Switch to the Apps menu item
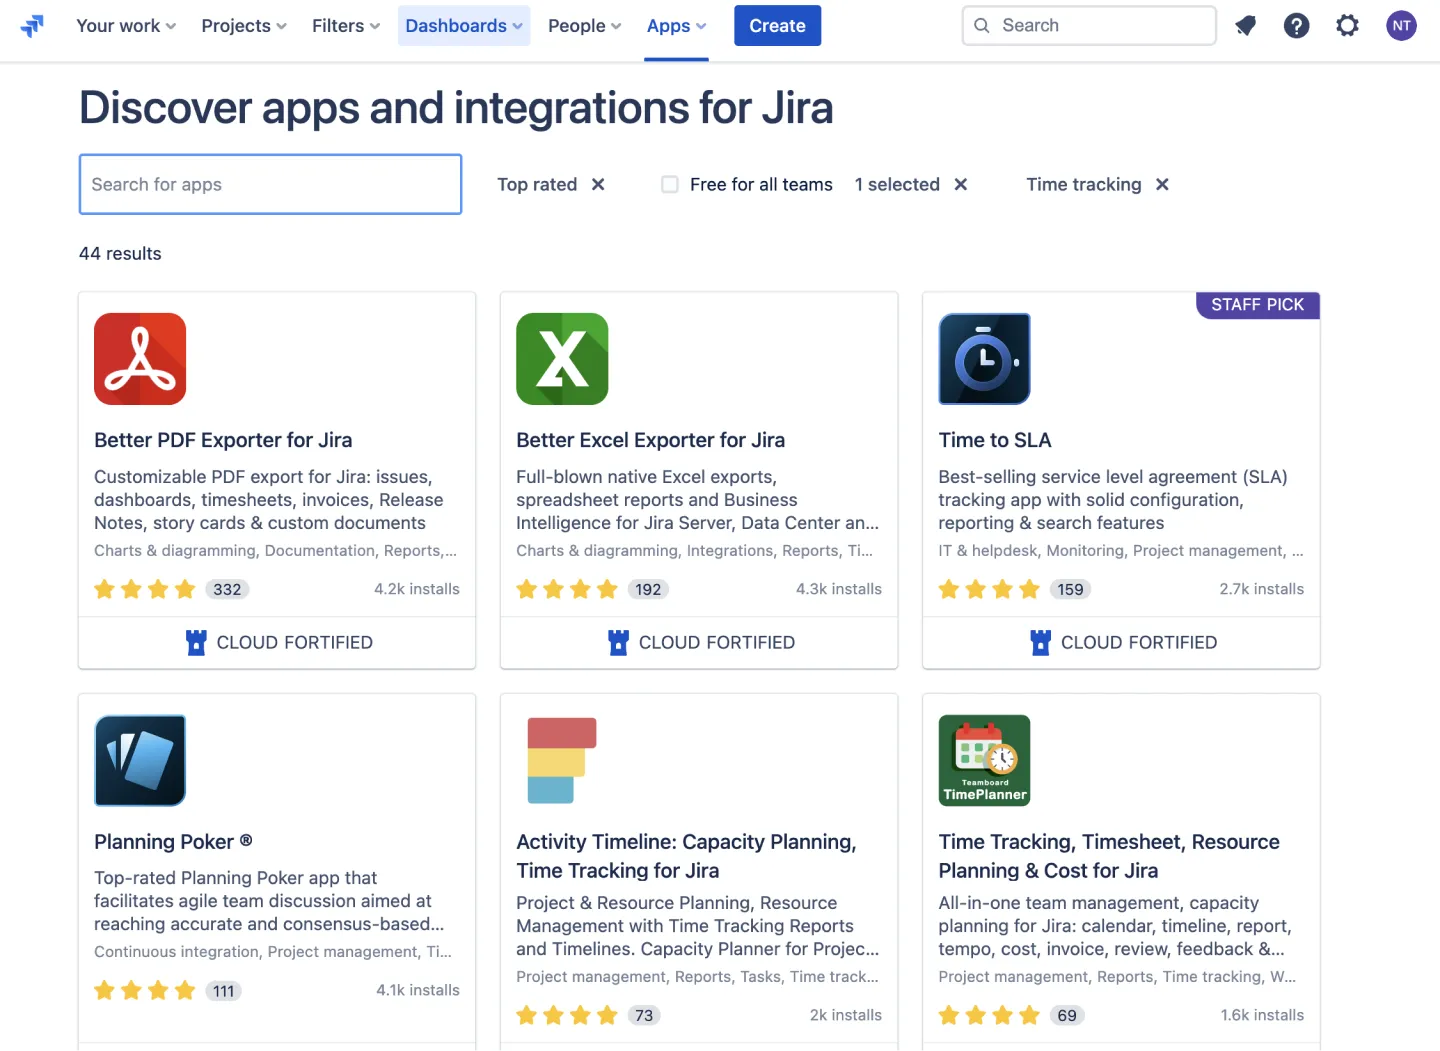This screenshot has height=1051, width=1440. pos(676,25)
